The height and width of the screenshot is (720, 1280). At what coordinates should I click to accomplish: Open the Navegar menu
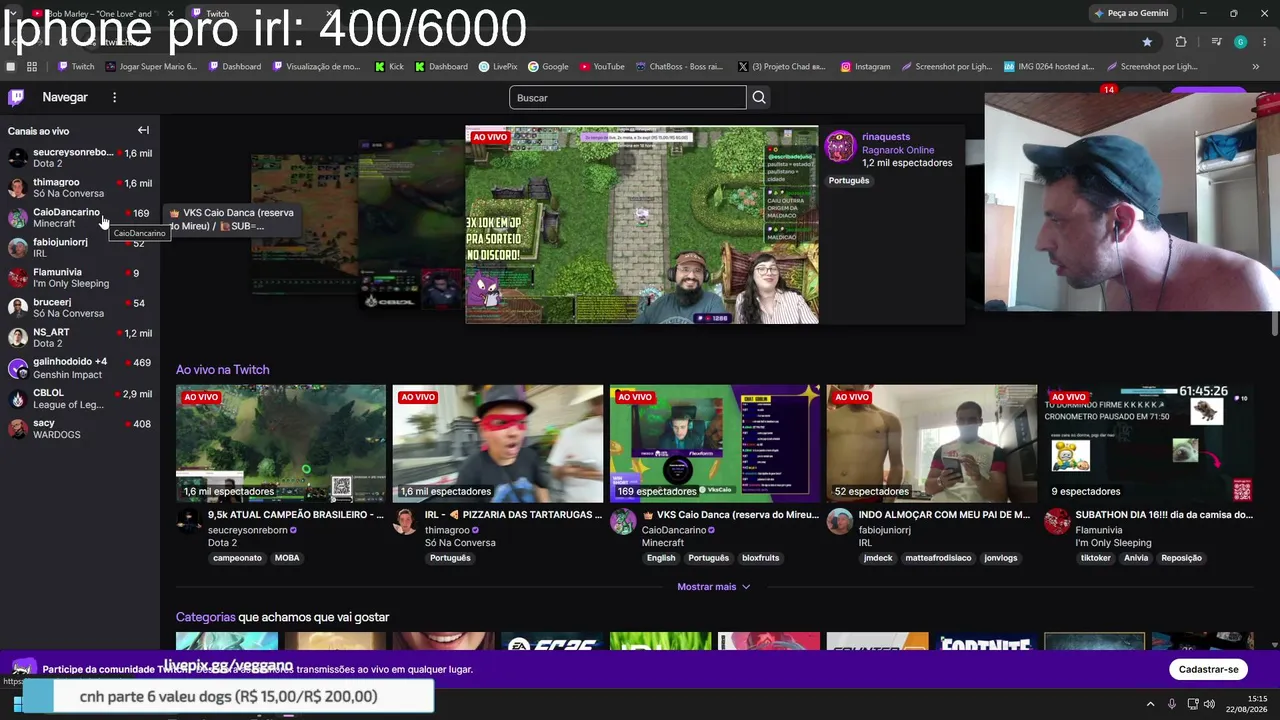point(65,97)
